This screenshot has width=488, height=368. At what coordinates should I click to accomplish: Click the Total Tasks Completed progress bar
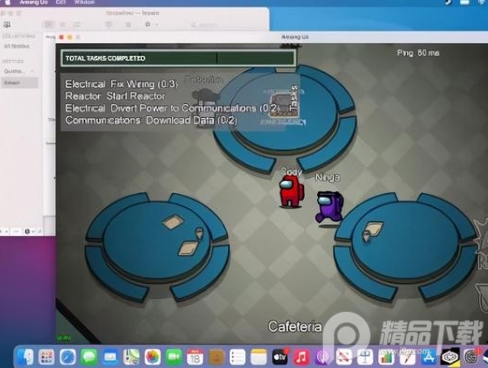[x=178, y=58]
